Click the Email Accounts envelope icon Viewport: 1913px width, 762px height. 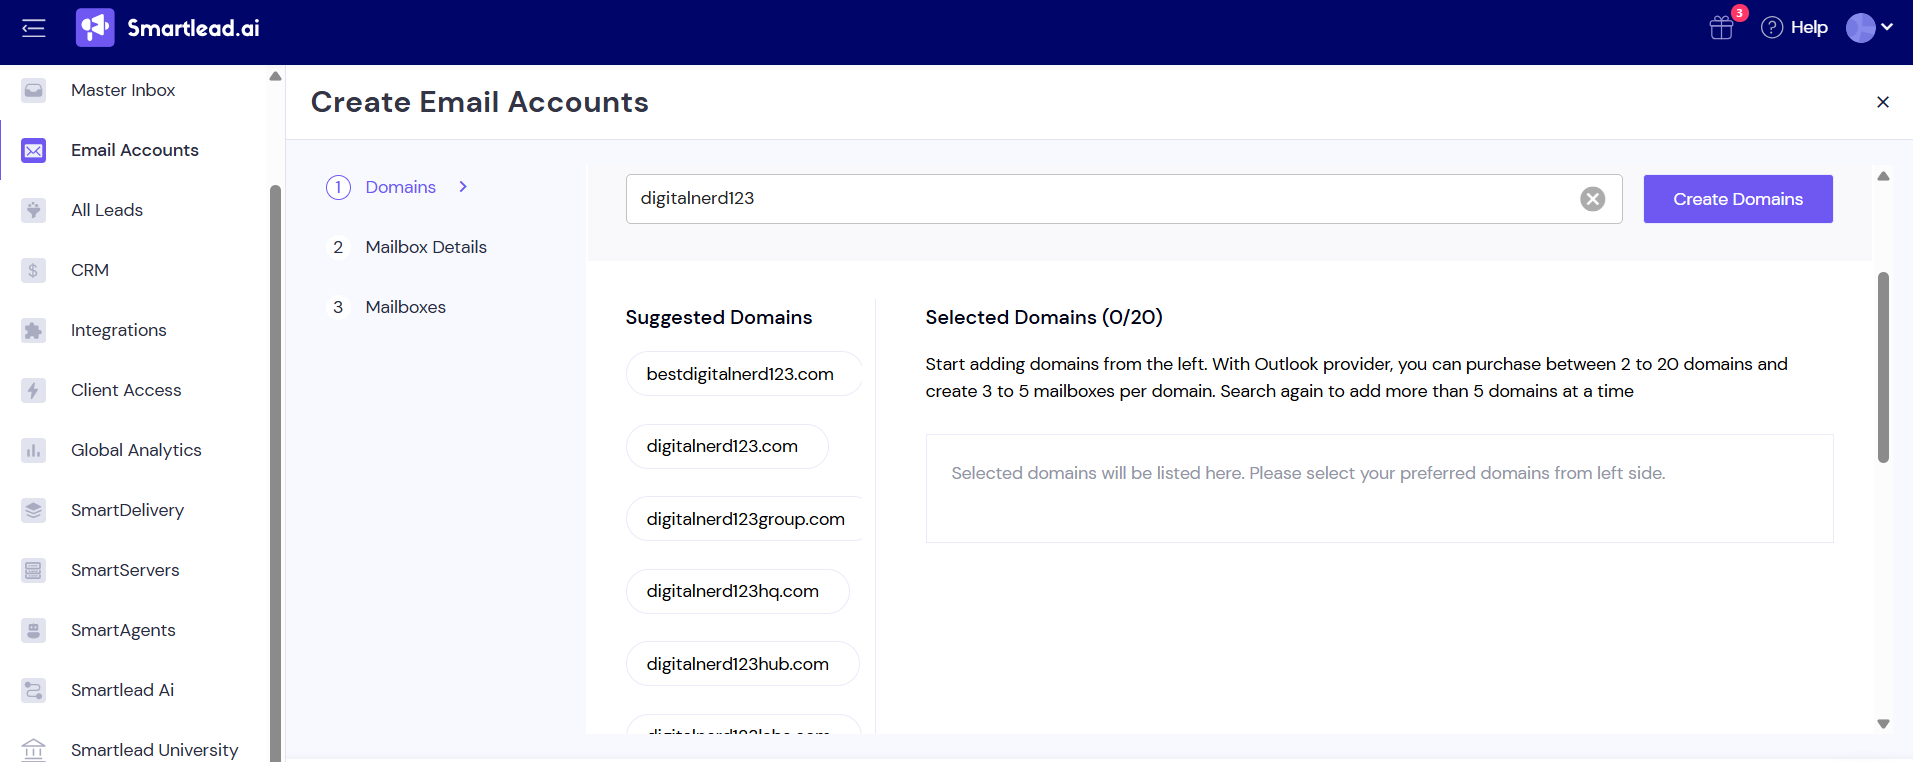click(34, 150)
